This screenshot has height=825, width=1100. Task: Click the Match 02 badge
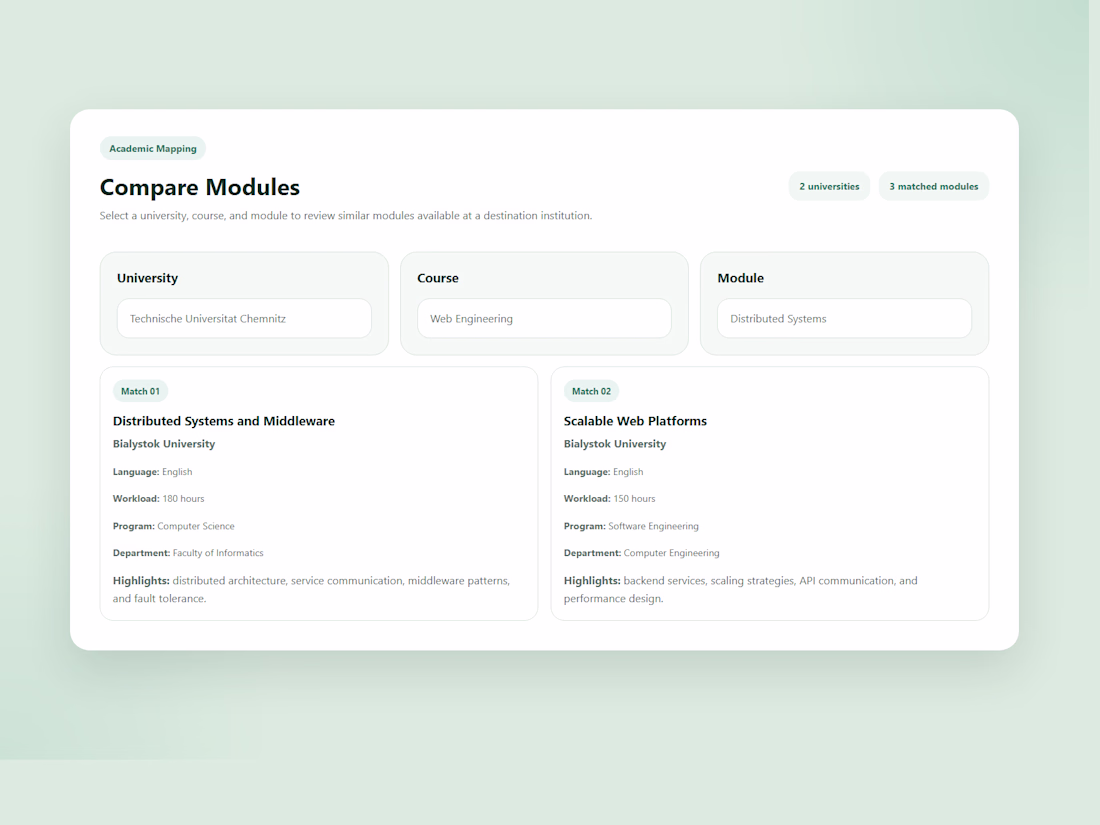(591, 391)
